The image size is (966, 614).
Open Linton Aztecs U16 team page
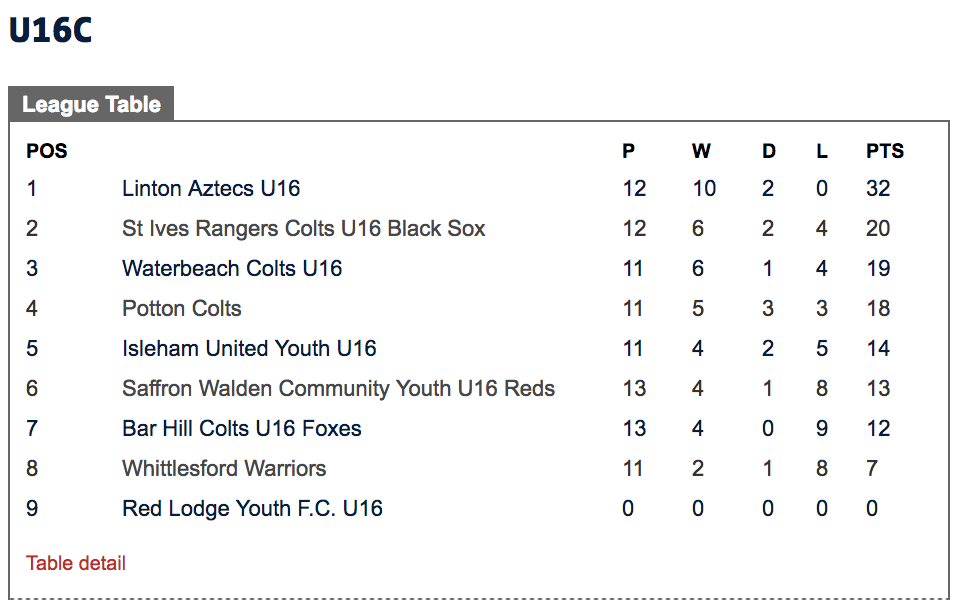[x=211, y=188]
